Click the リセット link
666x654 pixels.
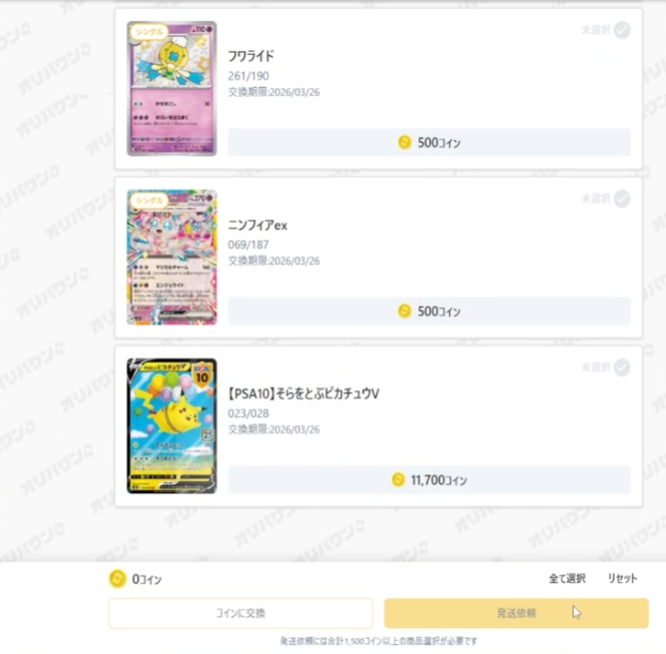[x=622, y=578]
